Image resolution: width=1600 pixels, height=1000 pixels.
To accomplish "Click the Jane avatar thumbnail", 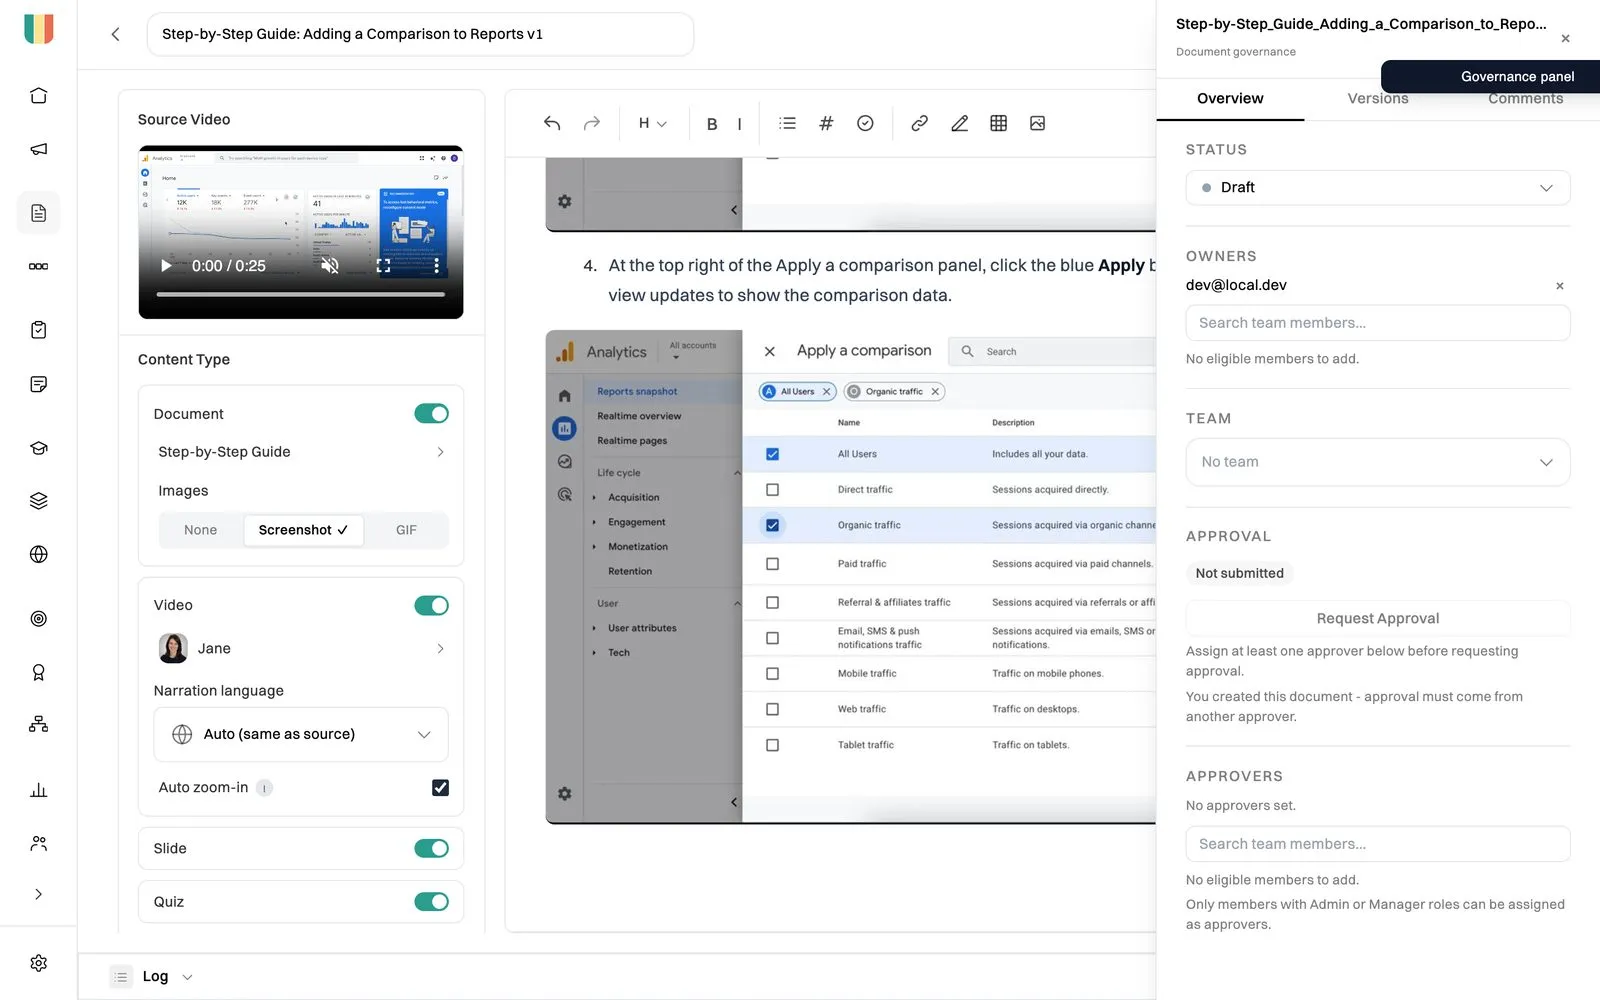I will click(x=173, y=648).
